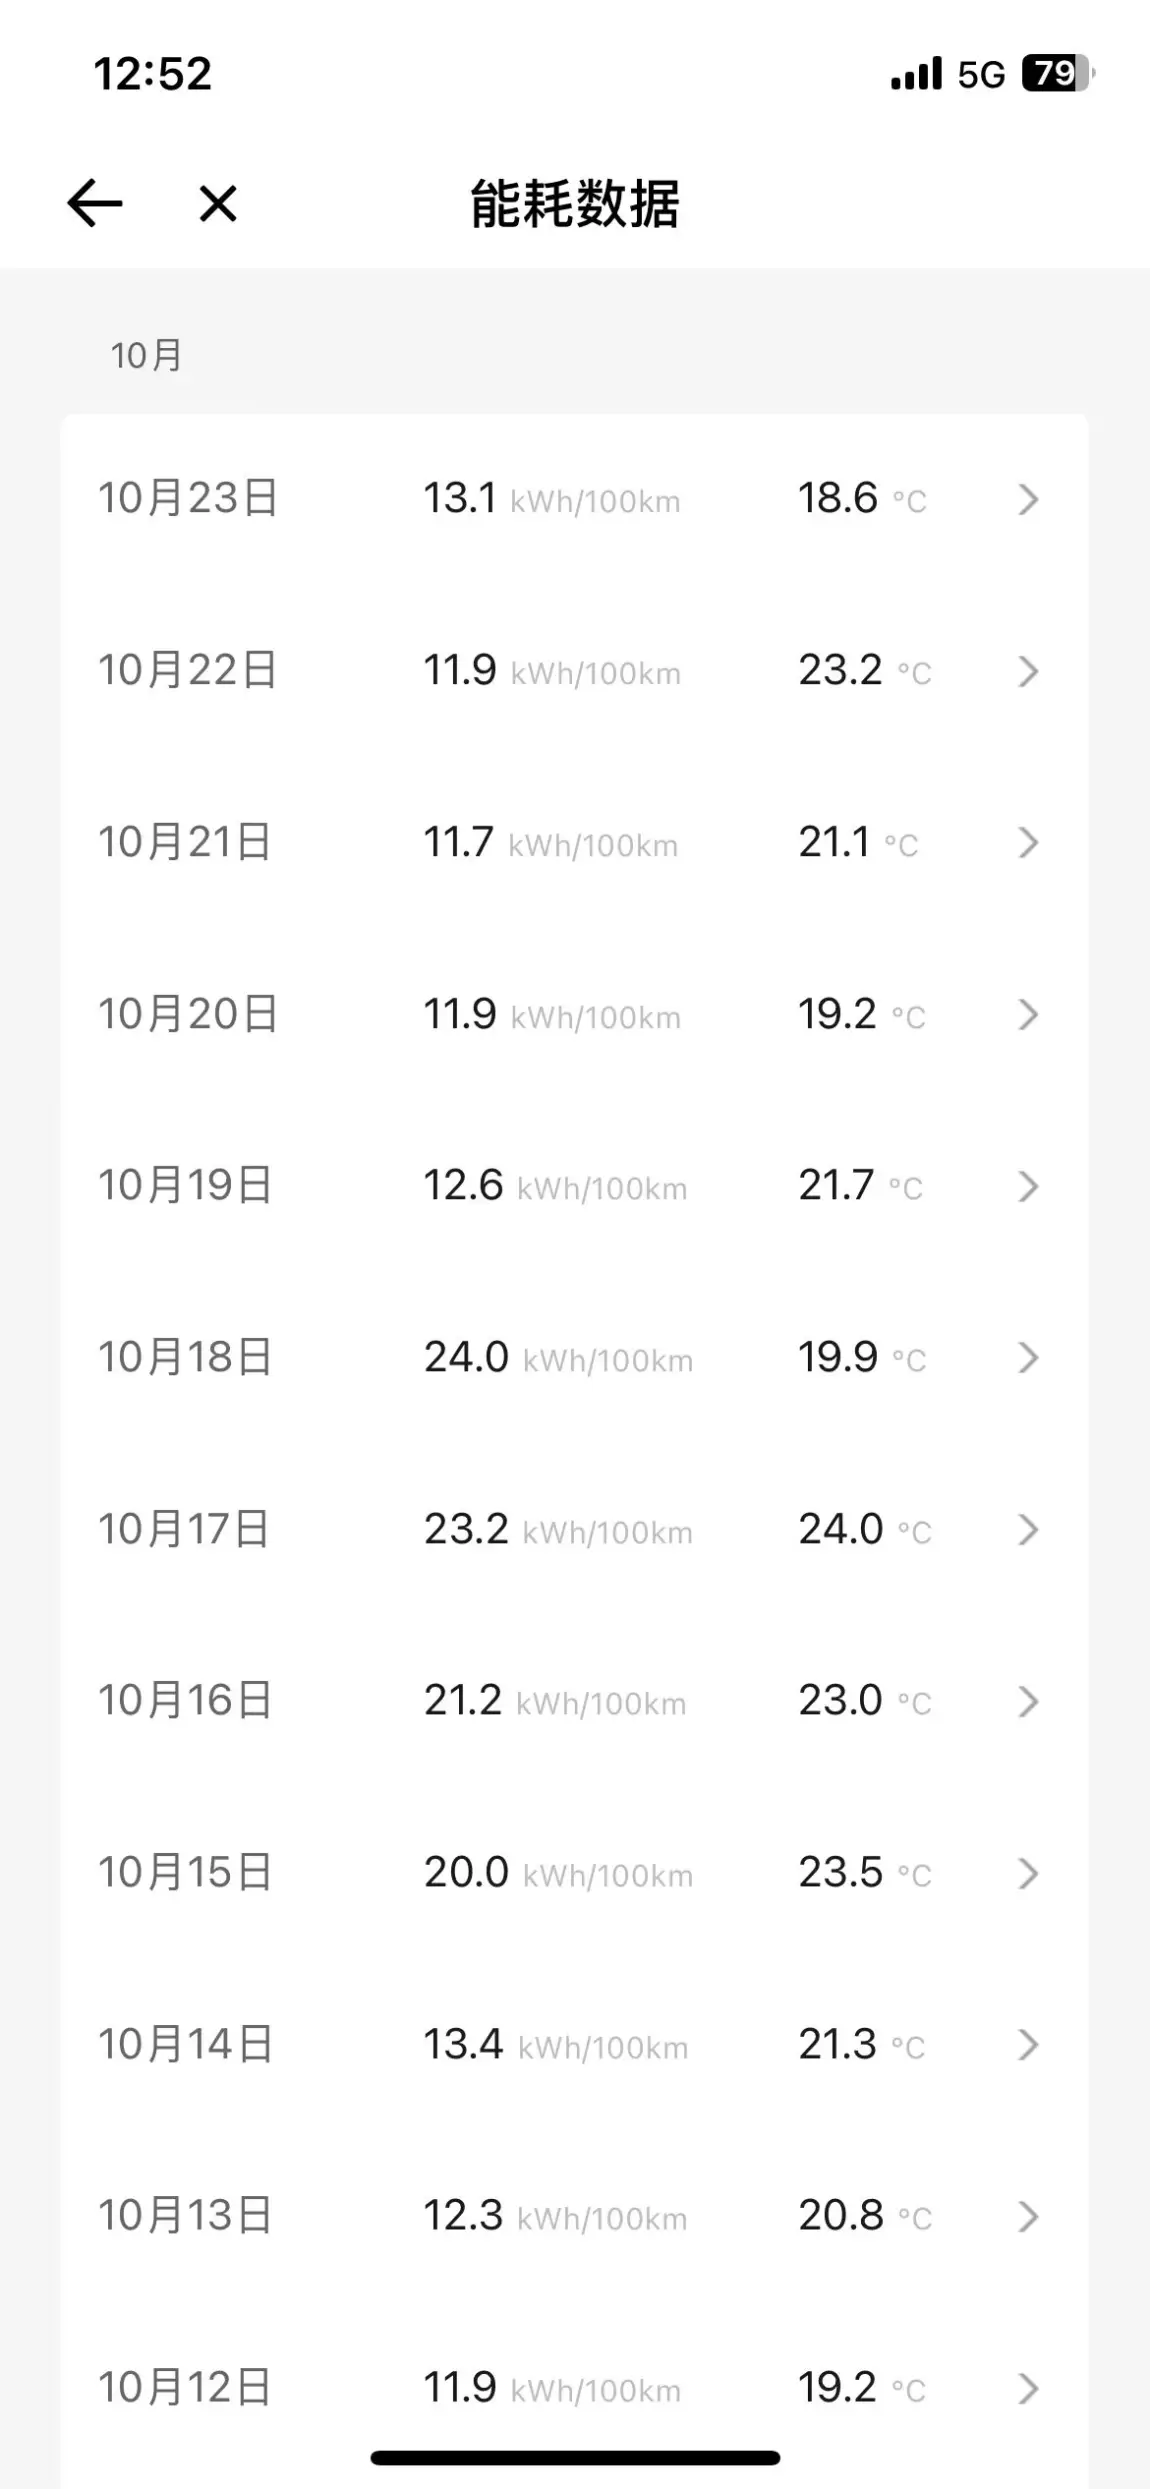Tap the back arrow icon
This screenshot has height=2489, width=1150.
click(x=95, y=203)
